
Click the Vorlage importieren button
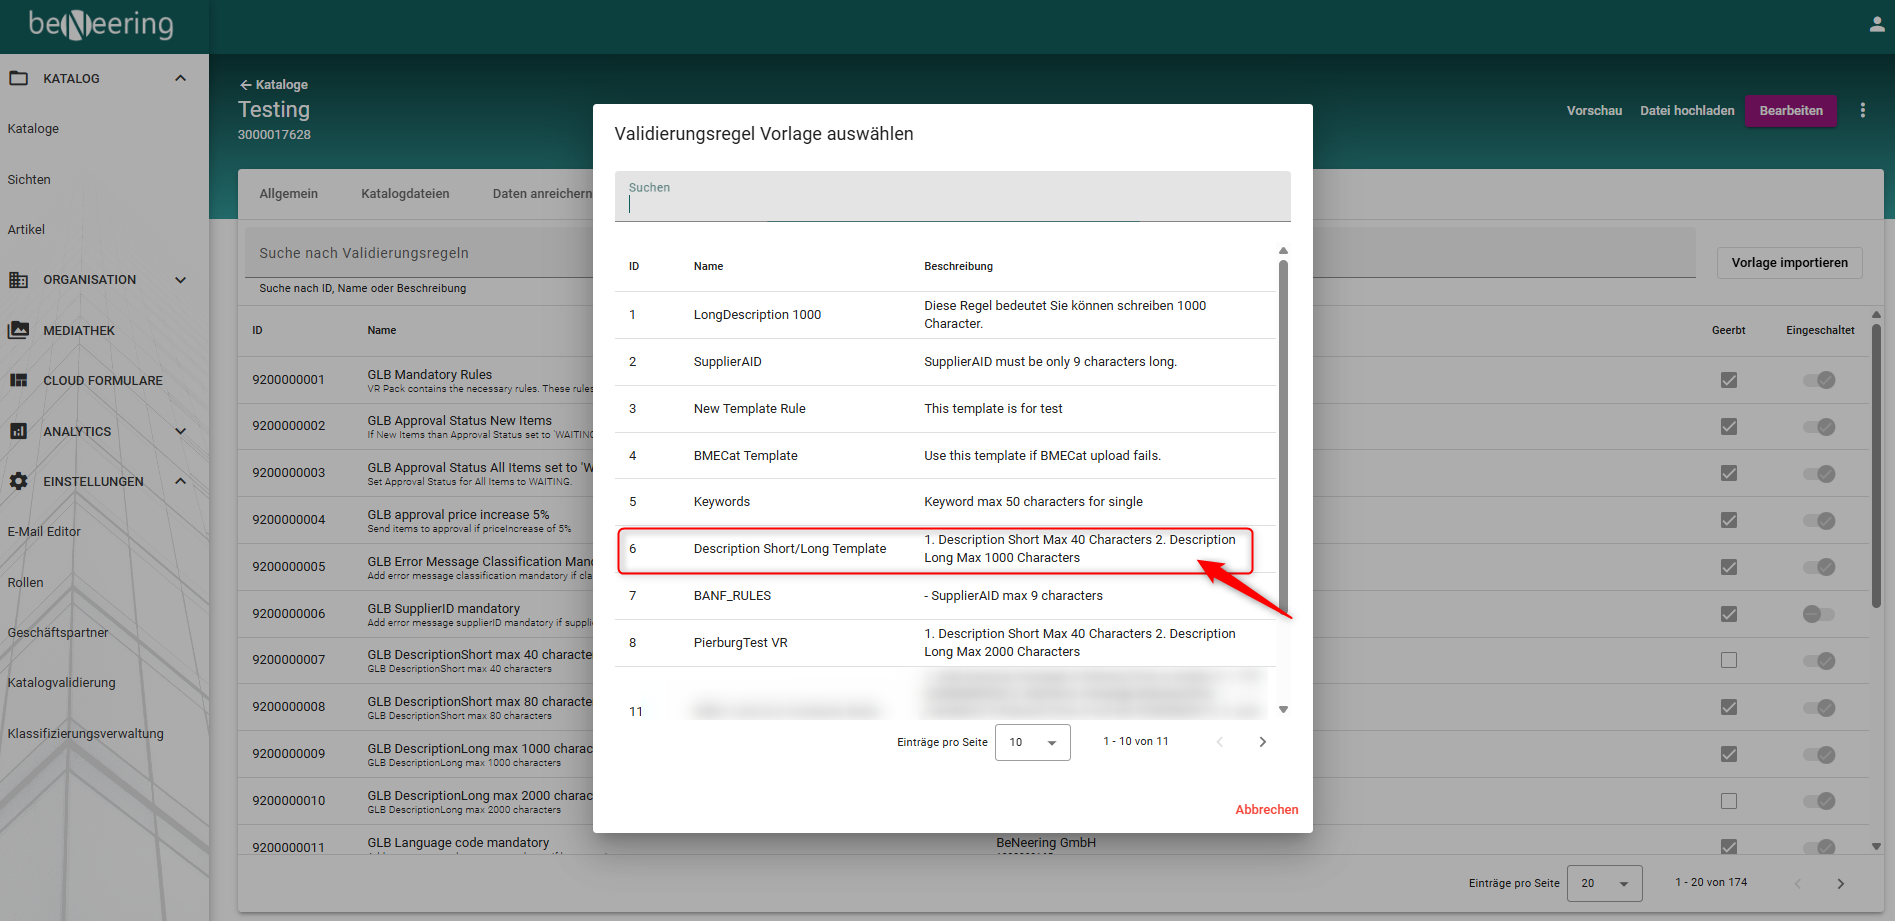coord(1789,263)
